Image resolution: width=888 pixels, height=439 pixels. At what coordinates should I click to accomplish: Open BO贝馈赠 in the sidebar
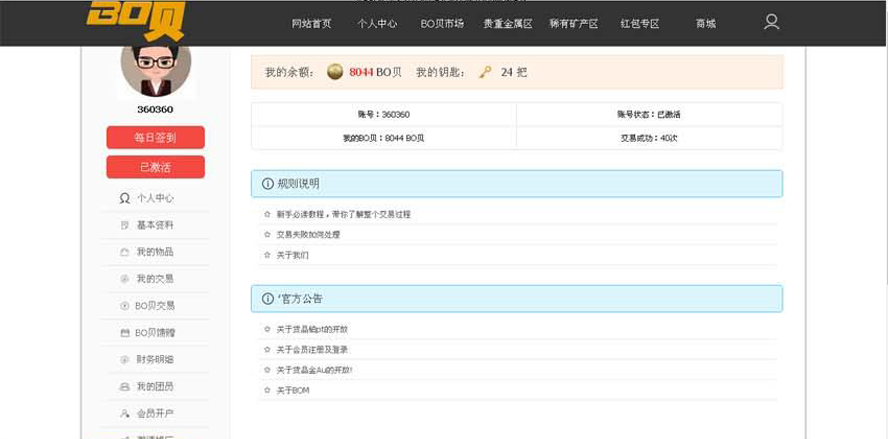156,333
